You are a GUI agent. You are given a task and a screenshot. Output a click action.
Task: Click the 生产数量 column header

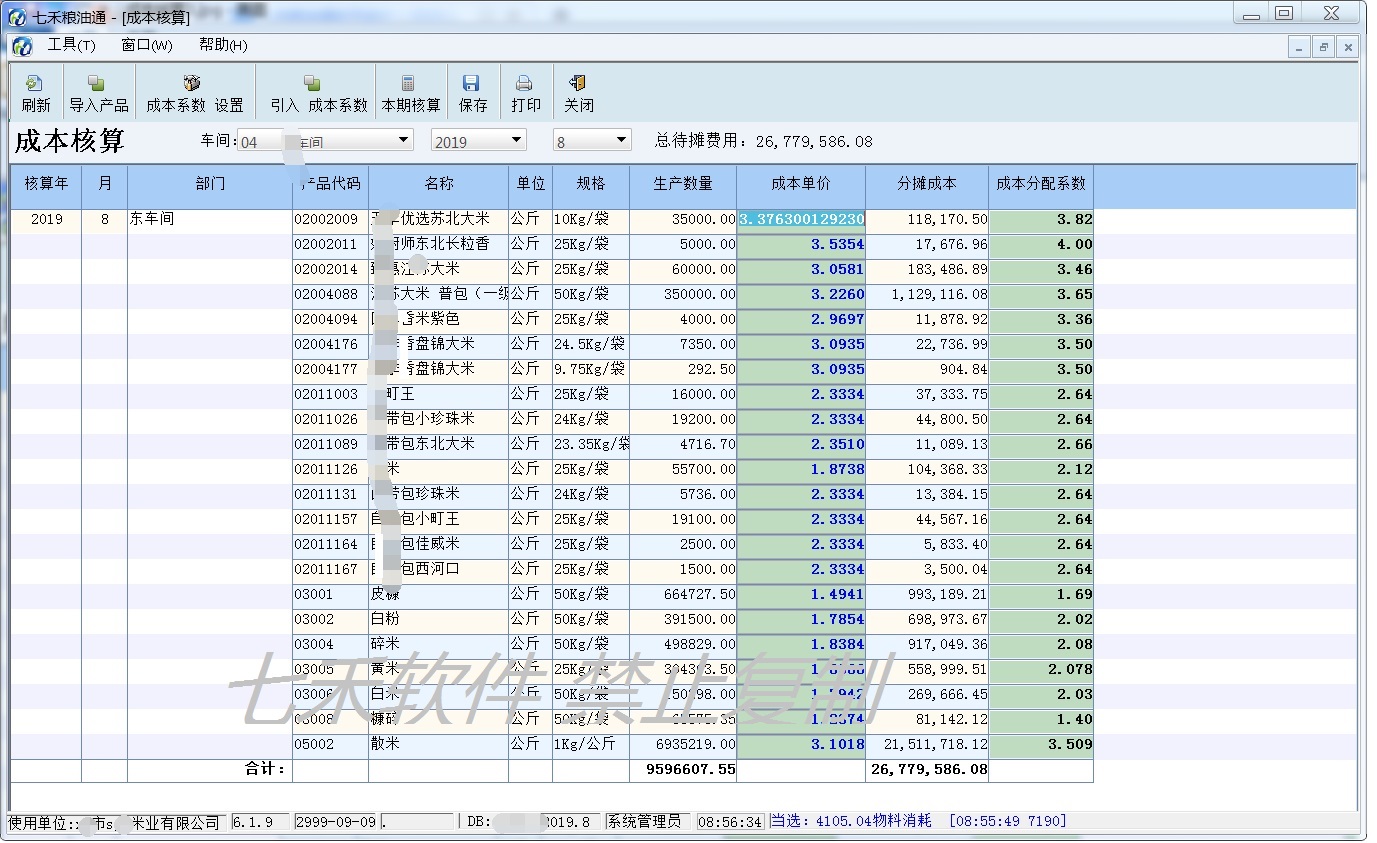(683, 184)
